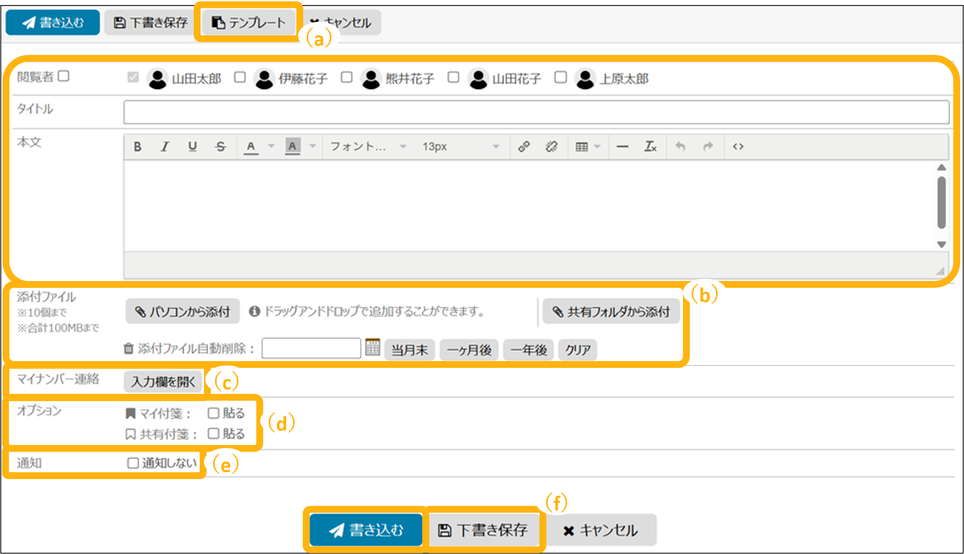964x554 pixels.
Task: Click the パソコンから添付 button
Action: pos(182,312)
